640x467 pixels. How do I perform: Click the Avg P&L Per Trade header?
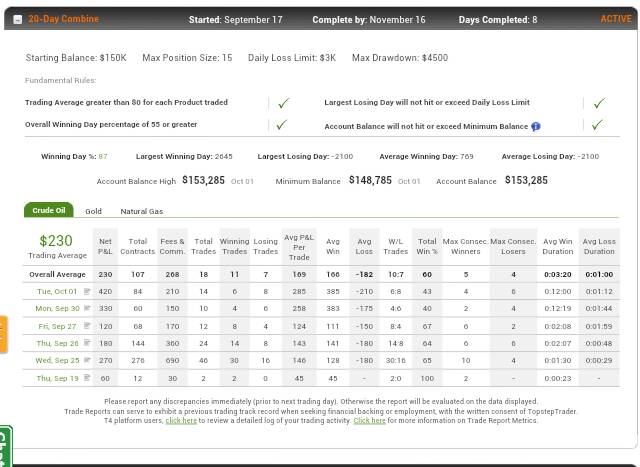pos(299,247)
